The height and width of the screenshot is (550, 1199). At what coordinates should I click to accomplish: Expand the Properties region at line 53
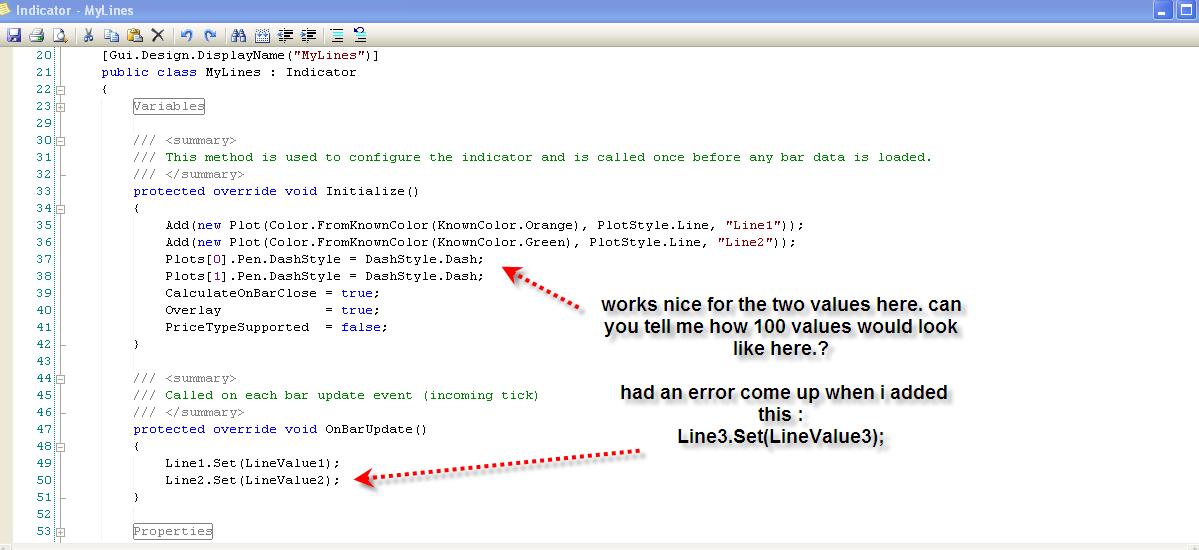60,532
